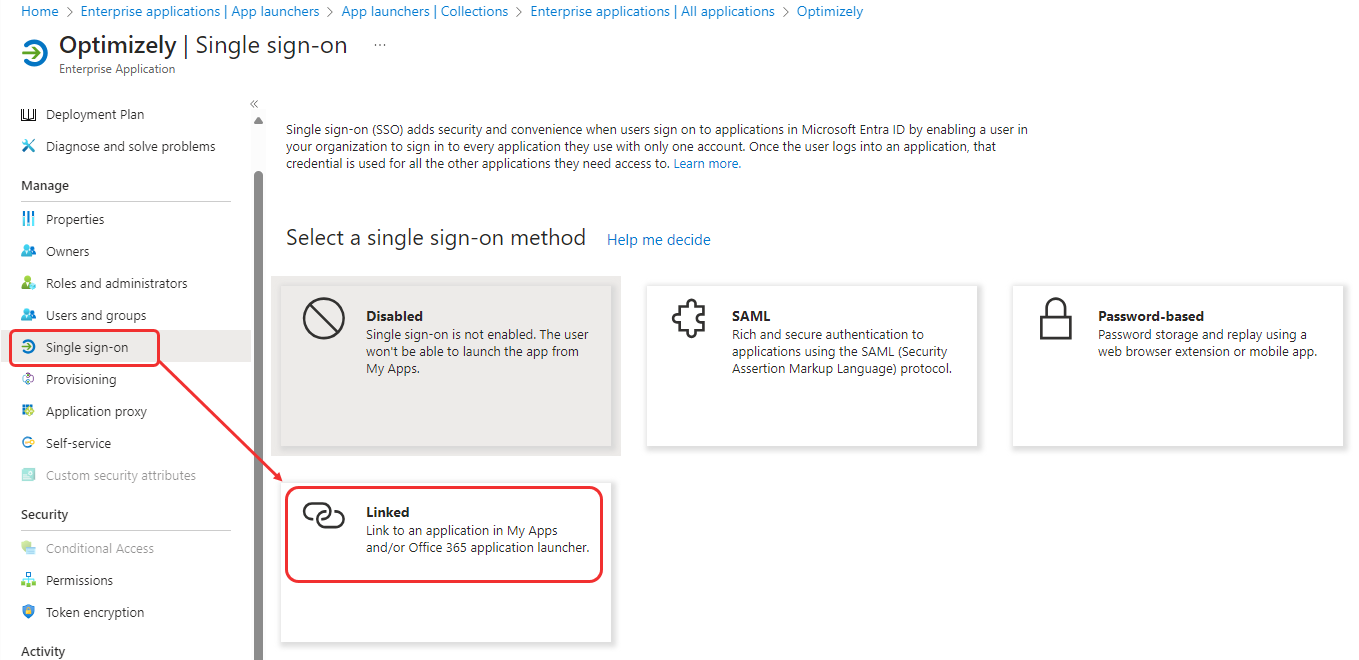This screenshot has width=1359, height=660.
Task: Click the SAML puzzle piece icon
Action: pos(689,319)
